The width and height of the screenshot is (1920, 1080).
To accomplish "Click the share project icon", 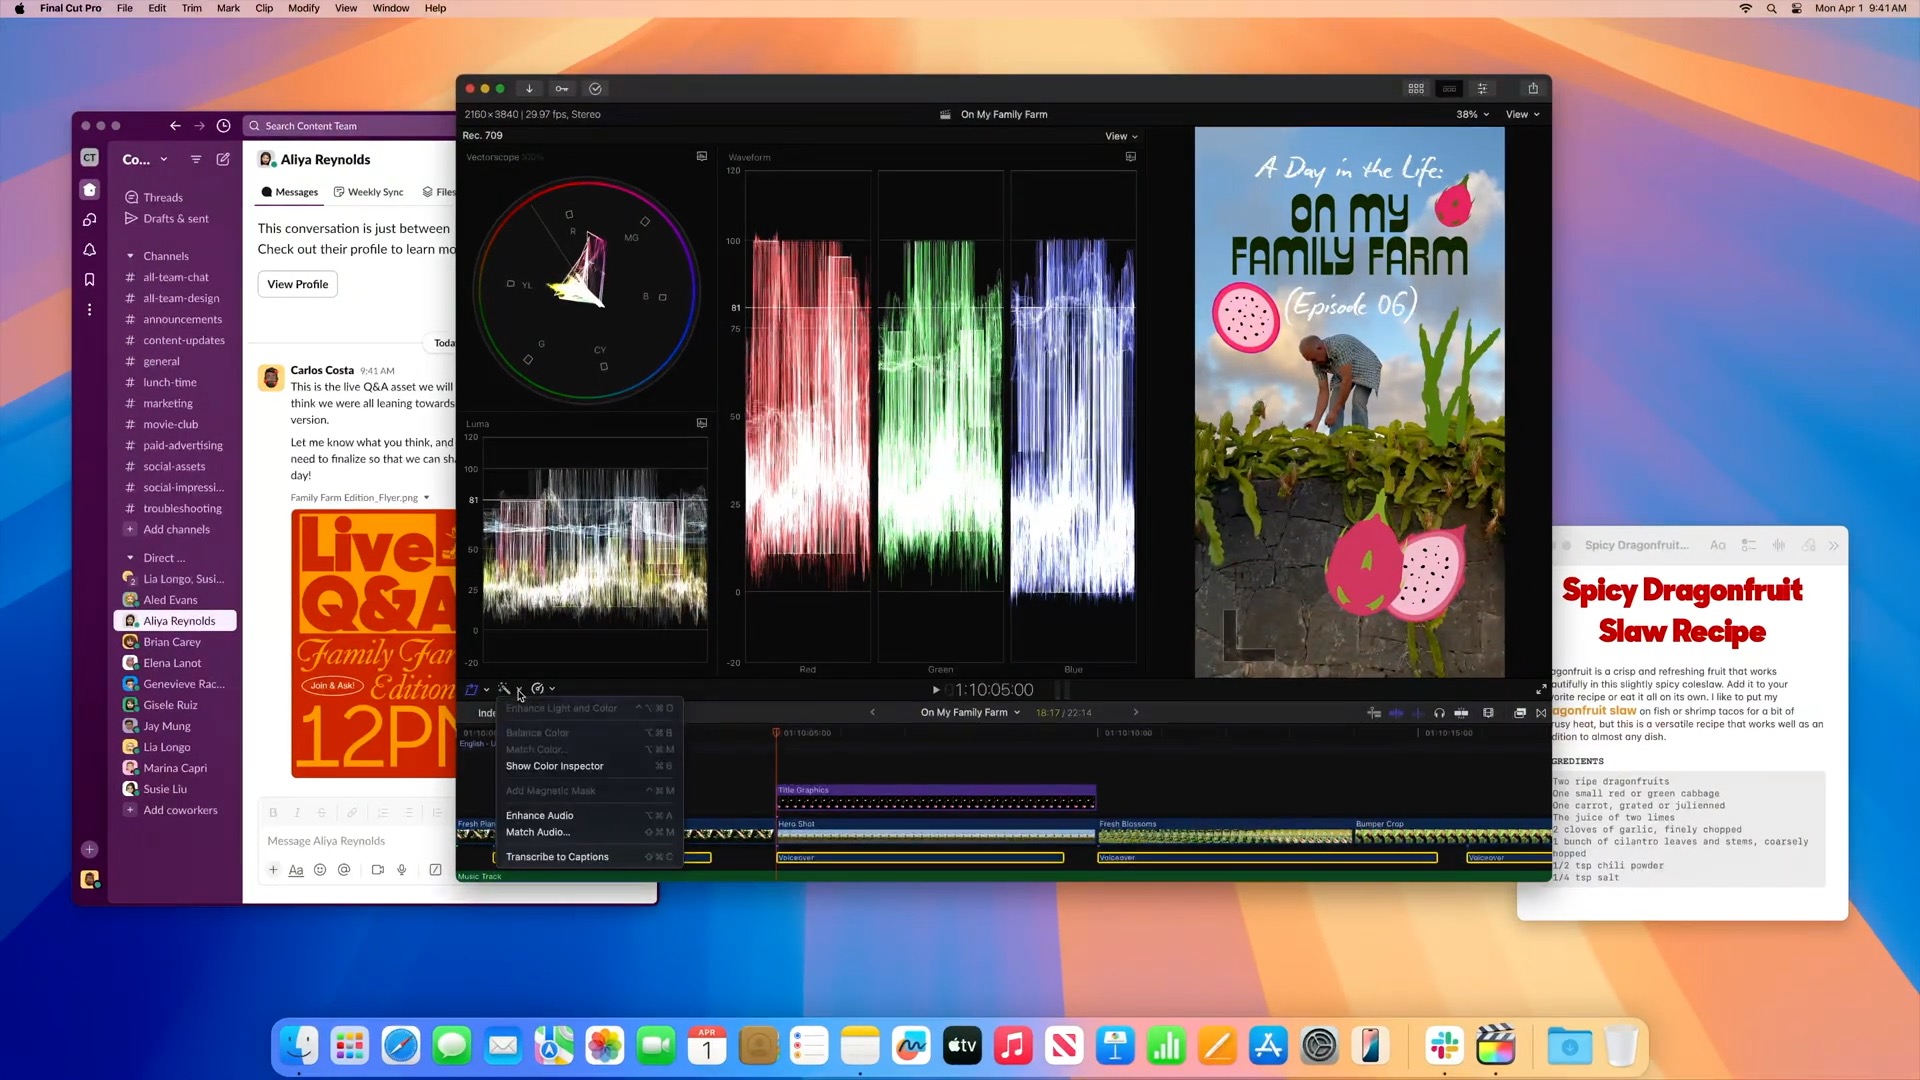I will 1532,89.
